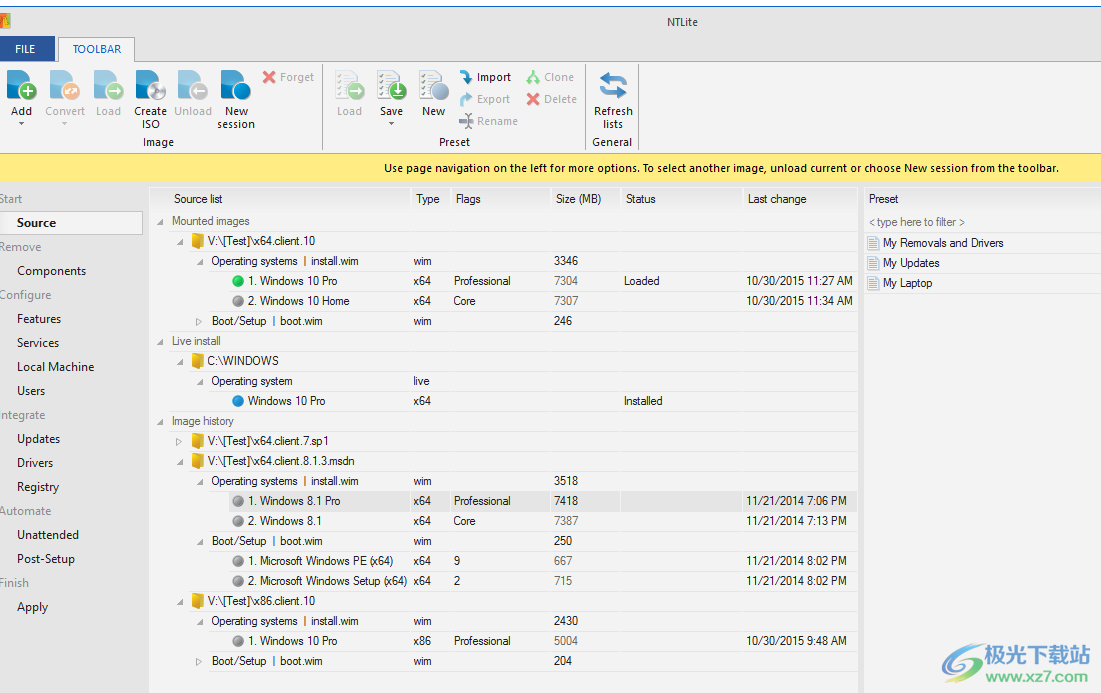The height and width of the screenshot is (693, 1101).
Task: Click Flags column header
Action: (500, 199)
